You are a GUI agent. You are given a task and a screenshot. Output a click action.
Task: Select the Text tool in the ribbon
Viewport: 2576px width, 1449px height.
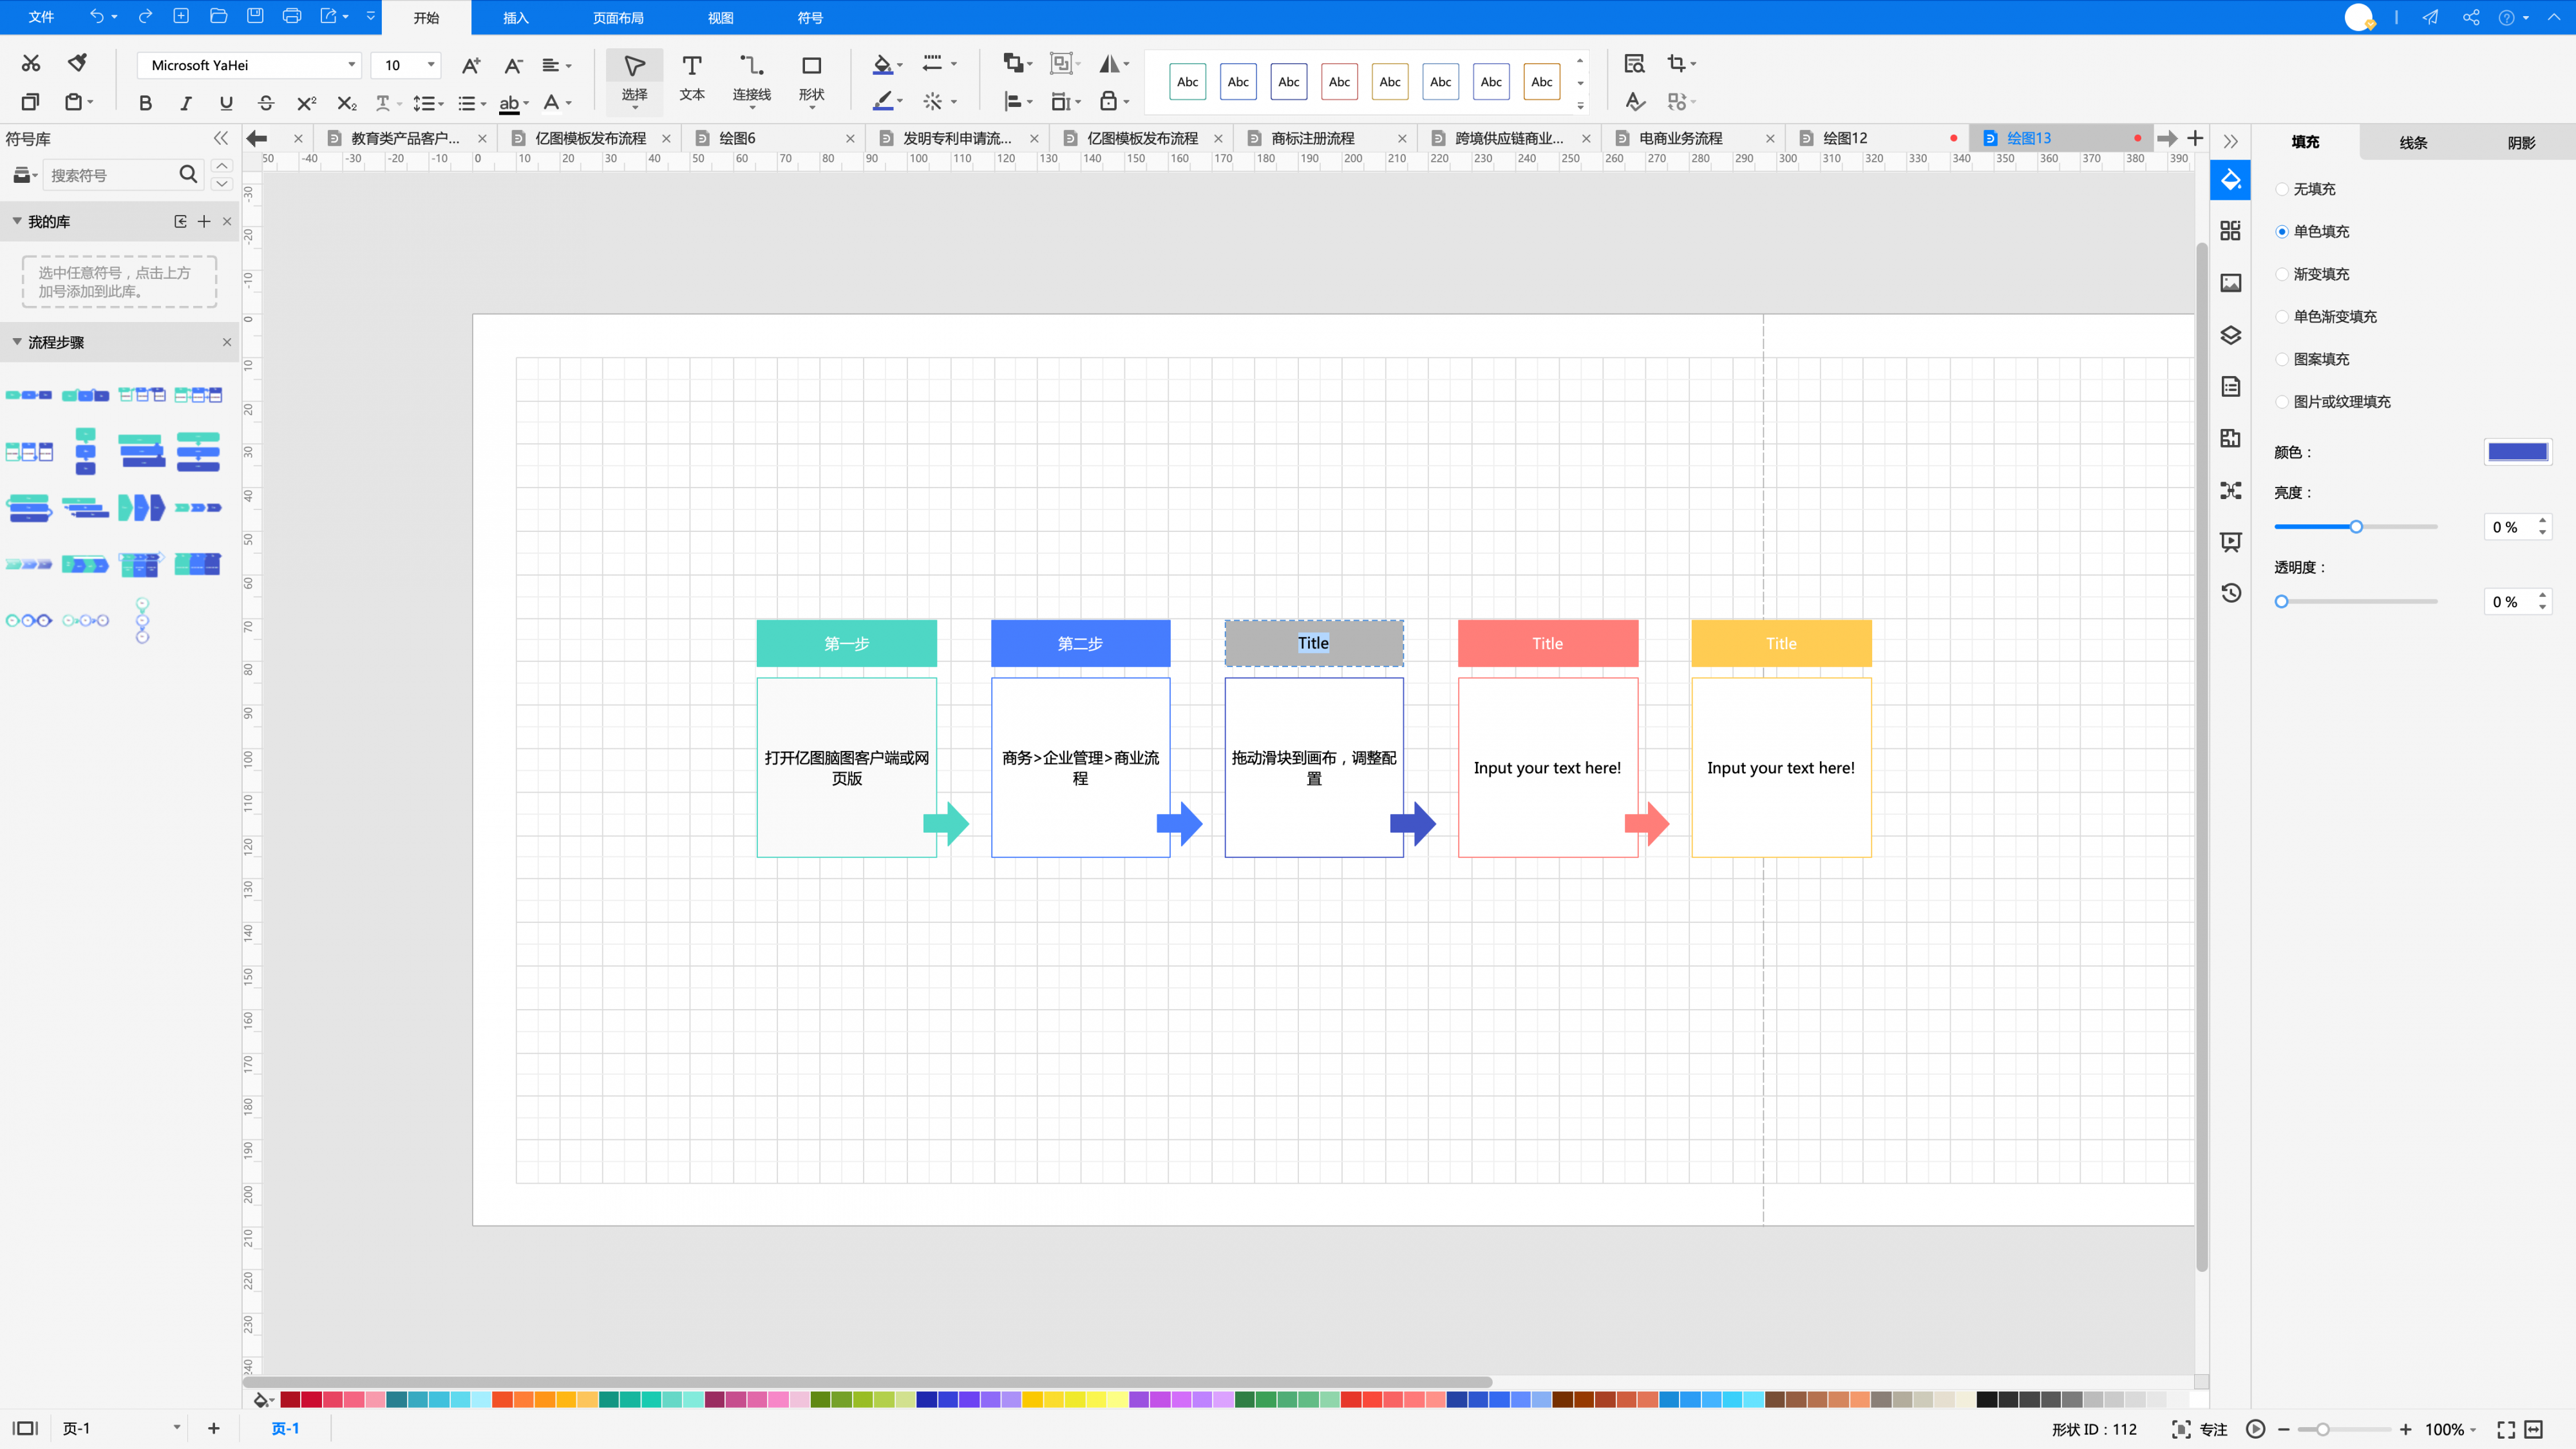coord(691,78)
